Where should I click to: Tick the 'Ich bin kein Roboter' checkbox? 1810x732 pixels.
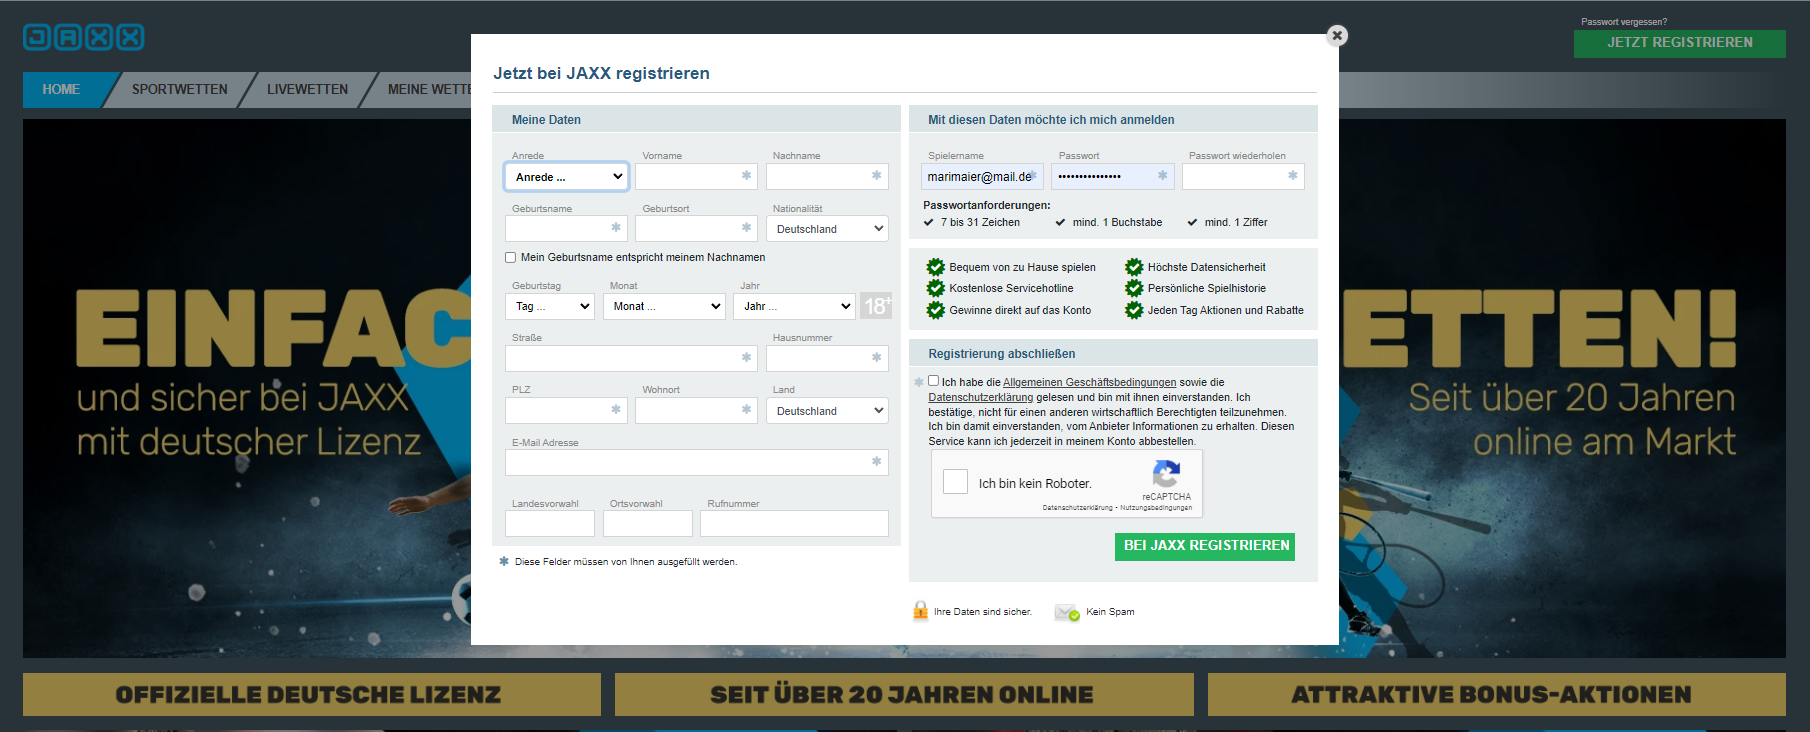point(956,482)
